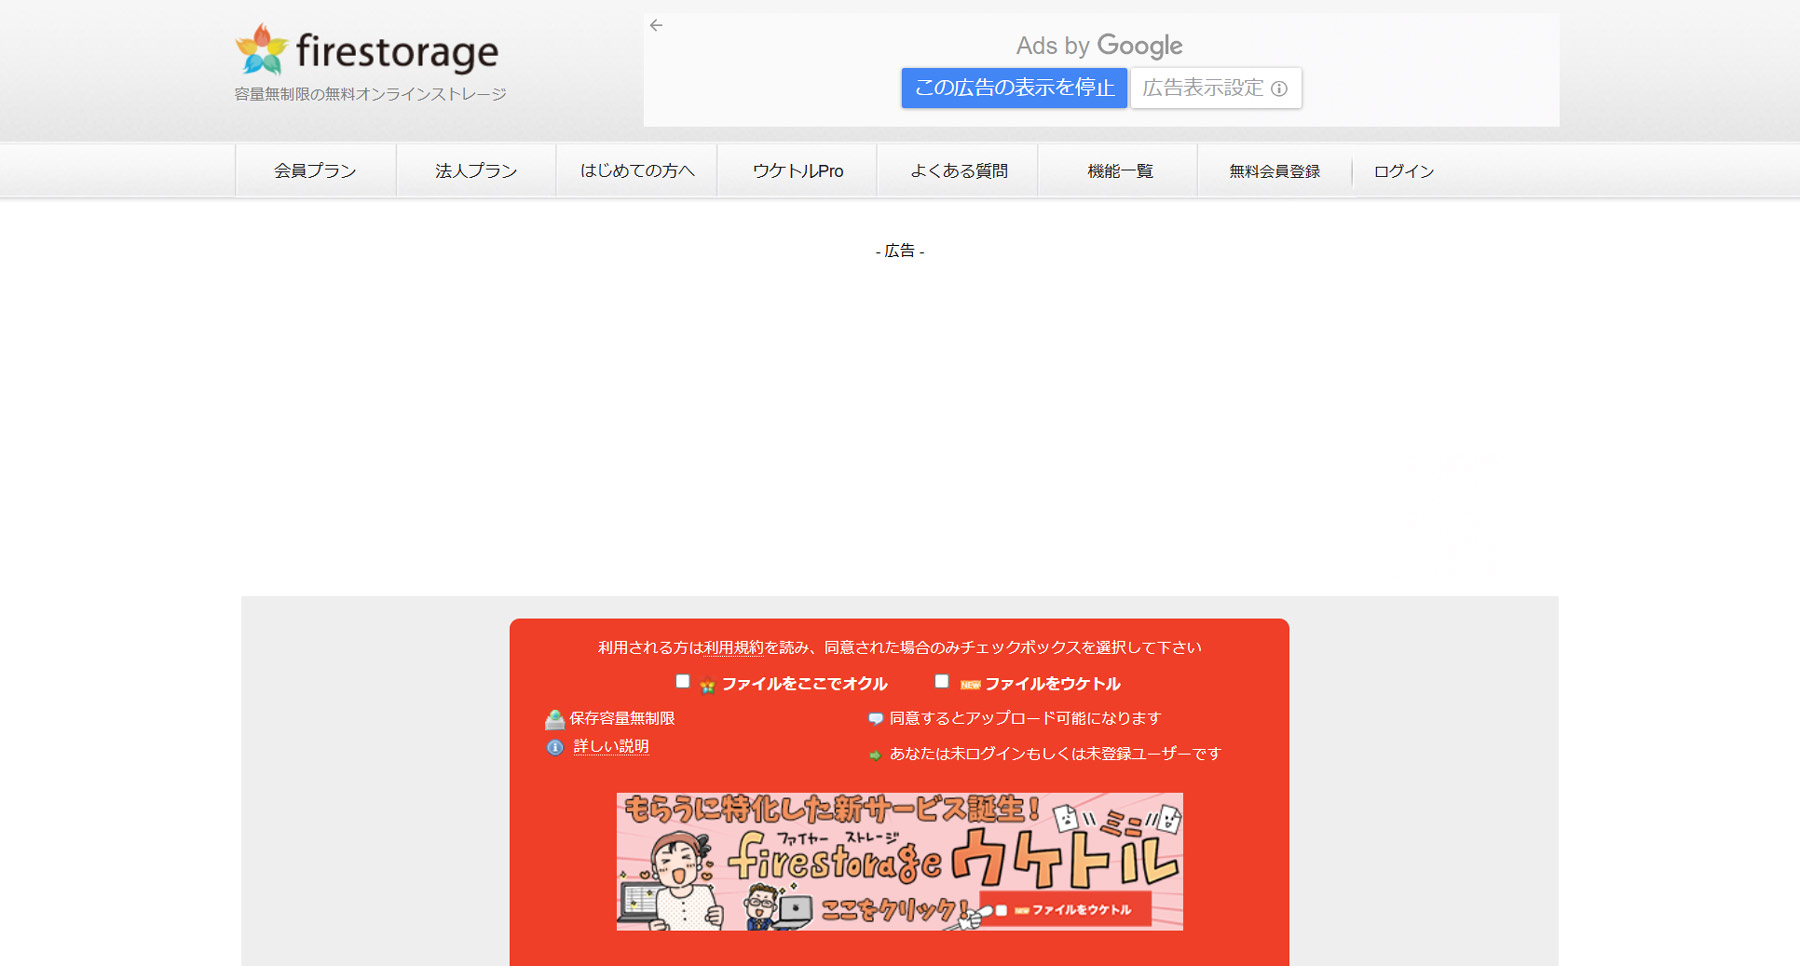The image size is (1800, 966).
Task: Open 機能一覧 page
Action: tap(1120, 171)
